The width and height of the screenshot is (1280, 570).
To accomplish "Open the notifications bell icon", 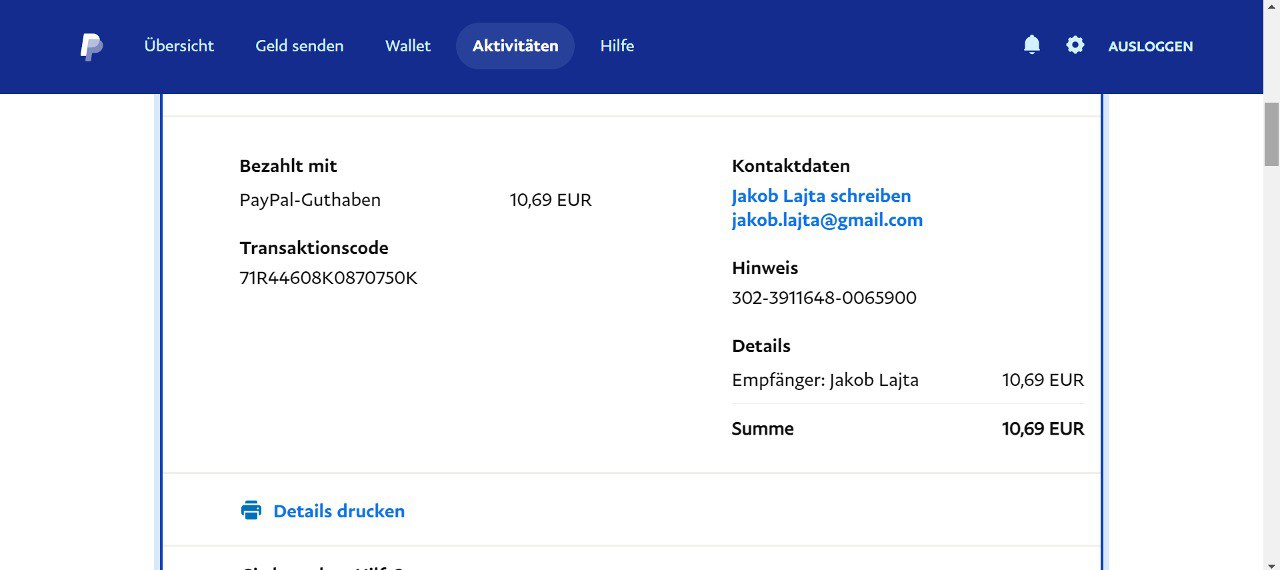I will coord(1032,45).
